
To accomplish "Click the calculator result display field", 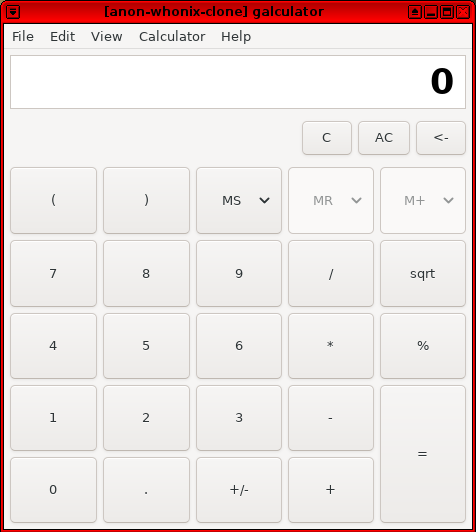I will pos(238,82).
